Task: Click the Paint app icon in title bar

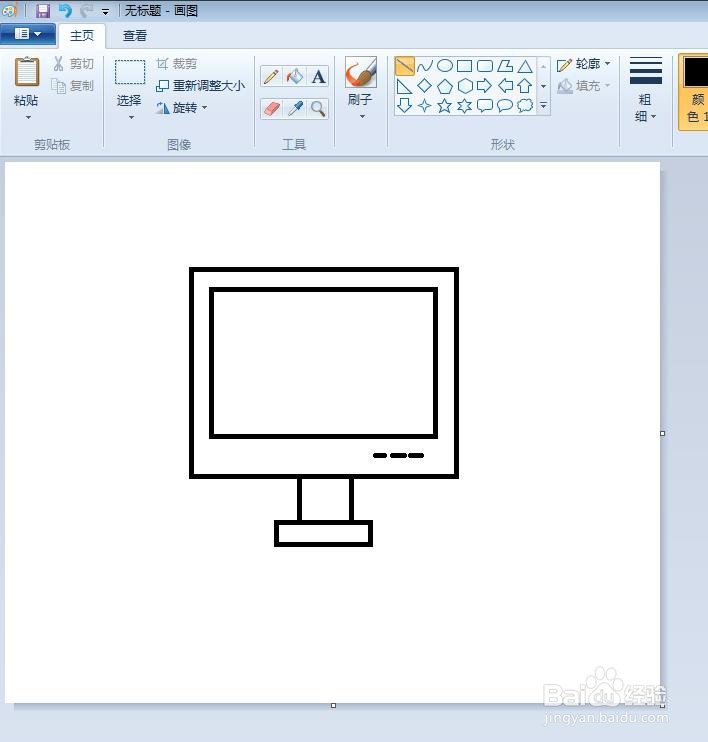Action: 10,10
